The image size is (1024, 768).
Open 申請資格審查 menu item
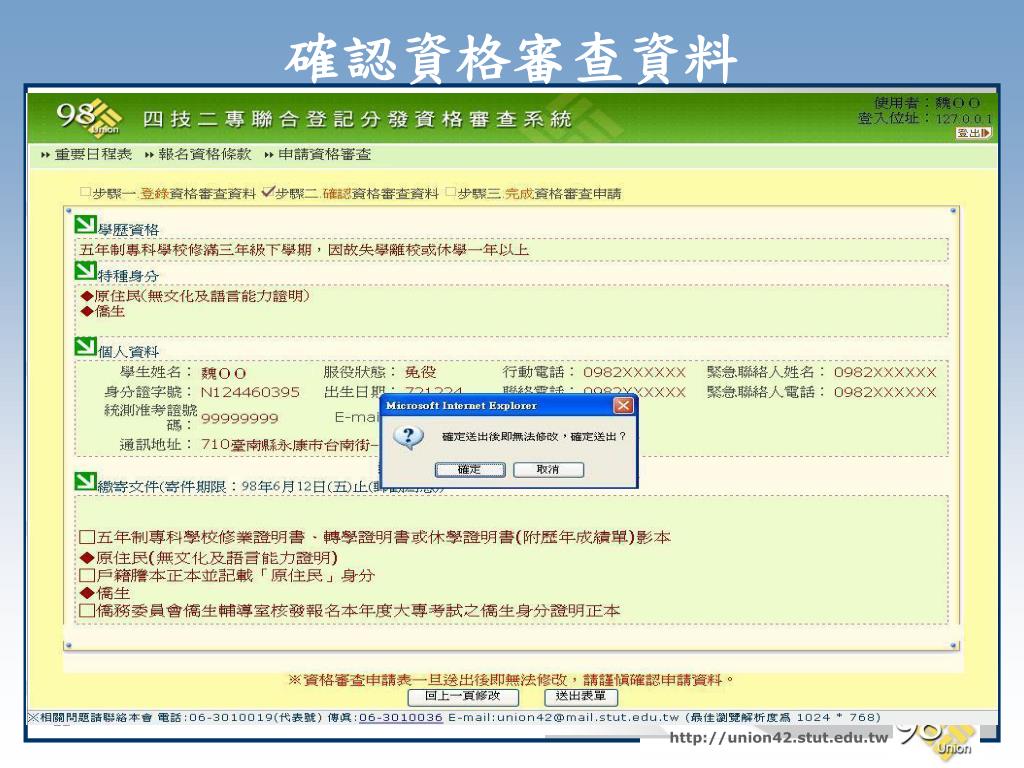click(x=325, y=154)
